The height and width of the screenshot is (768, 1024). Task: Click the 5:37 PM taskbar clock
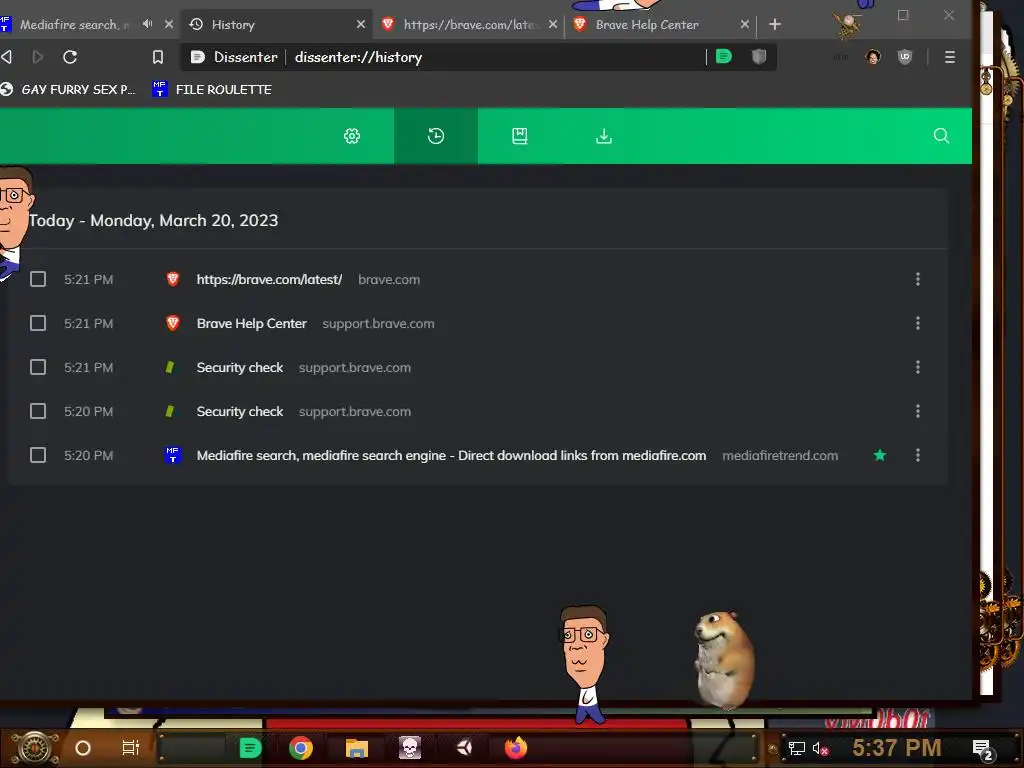(x=897, y=748)
